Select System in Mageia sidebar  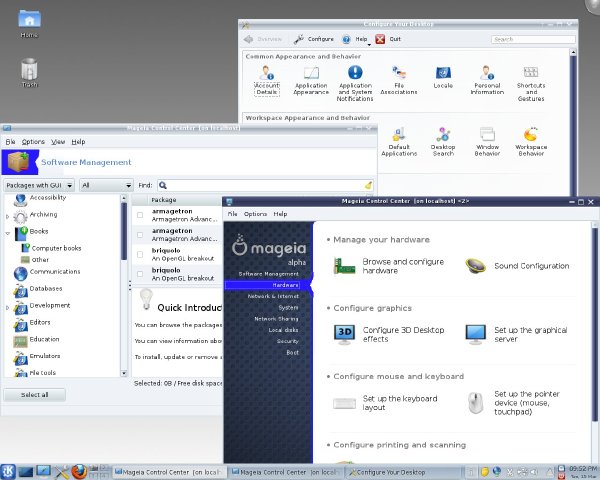coord(289,308)
